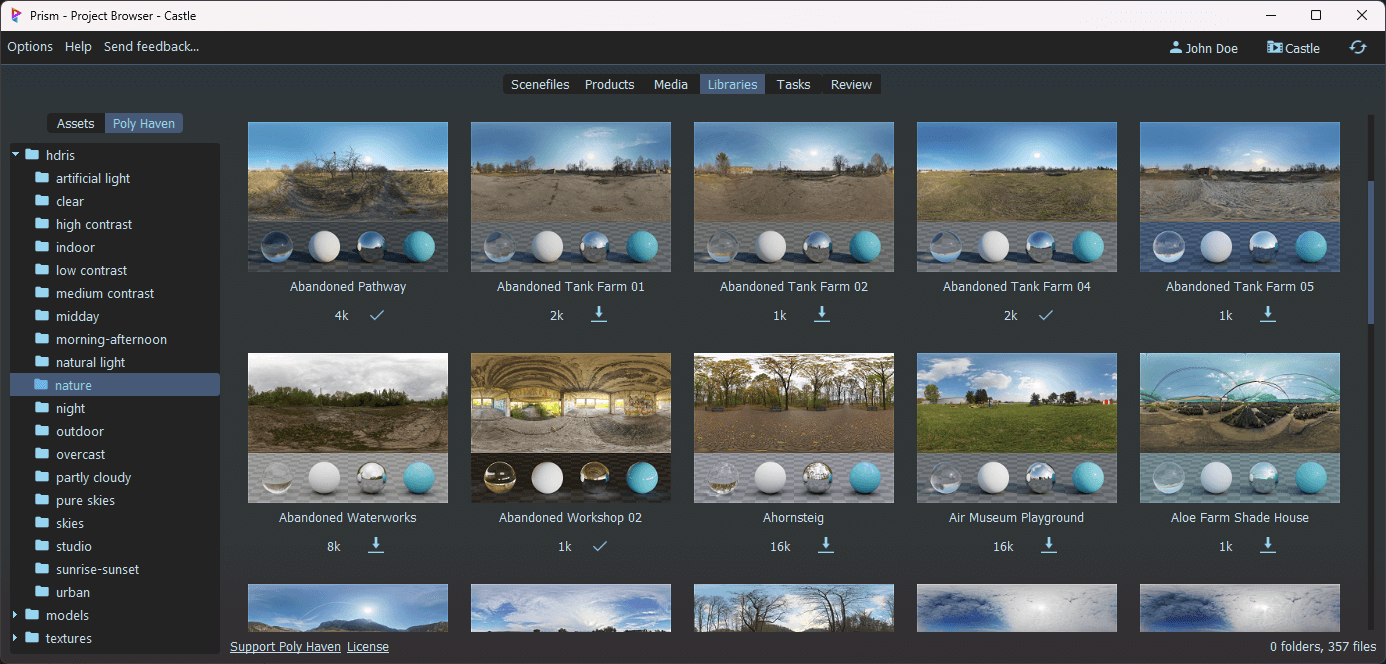The image size is (1386, 664).
Task: Select the Abandoned Workshop 02 thumbnail
Action: pos(571,428)
